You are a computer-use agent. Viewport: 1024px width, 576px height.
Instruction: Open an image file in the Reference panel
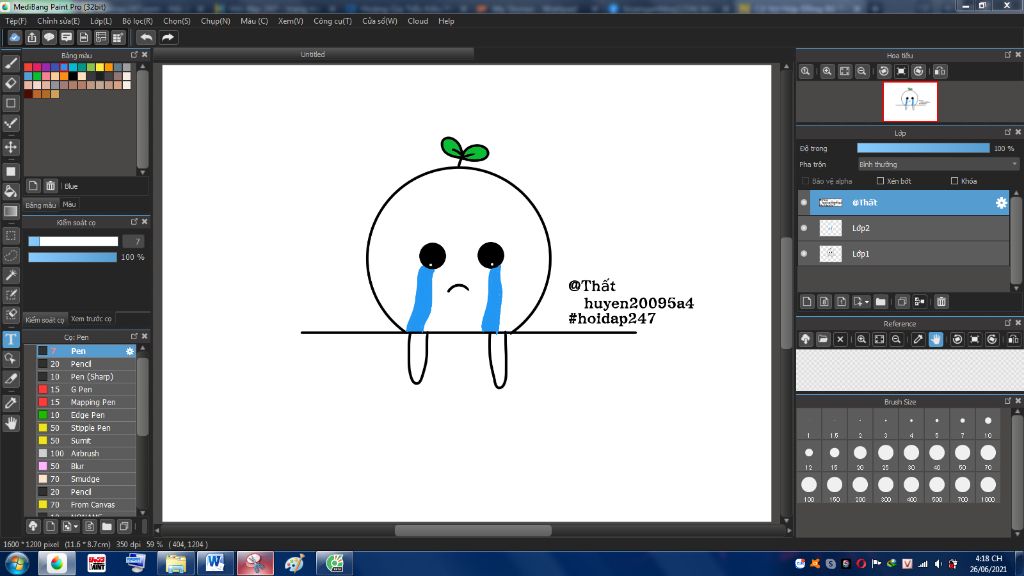(823, 340)
